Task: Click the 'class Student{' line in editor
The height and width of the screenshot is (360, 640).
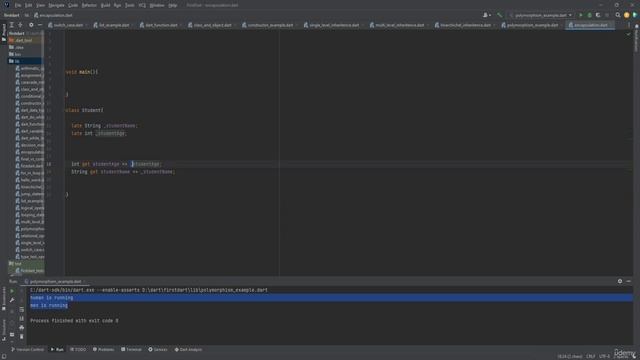Action: (84, 110)
